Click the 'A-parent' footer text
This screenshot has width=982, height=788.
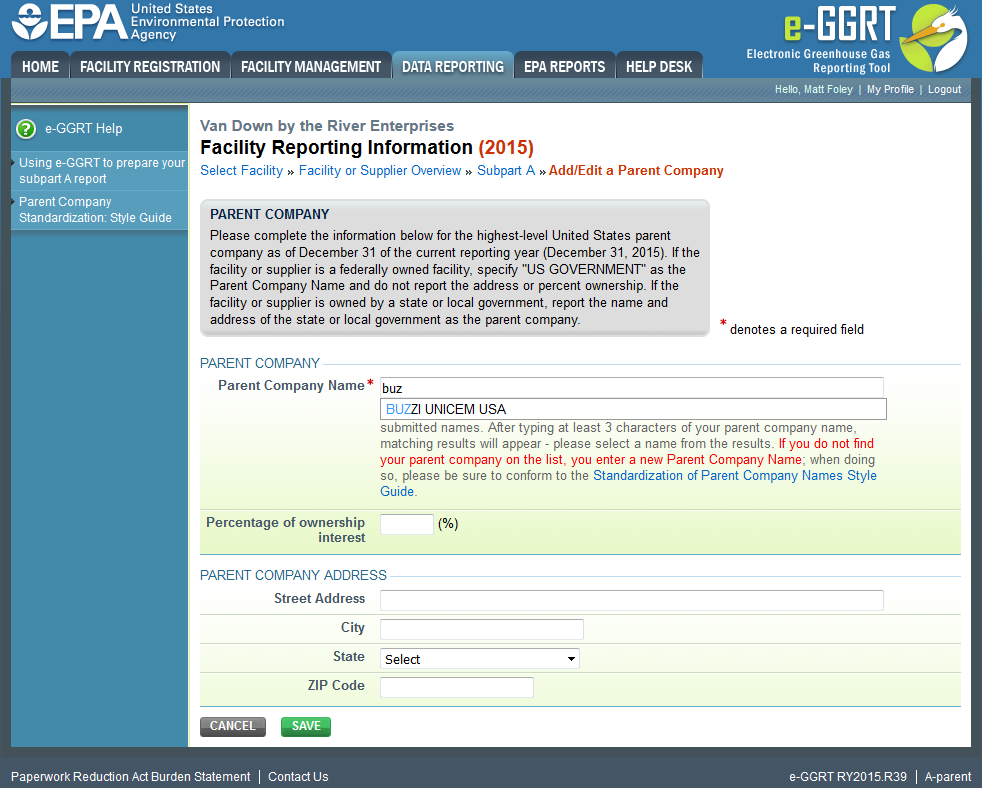tap(948, 777)
